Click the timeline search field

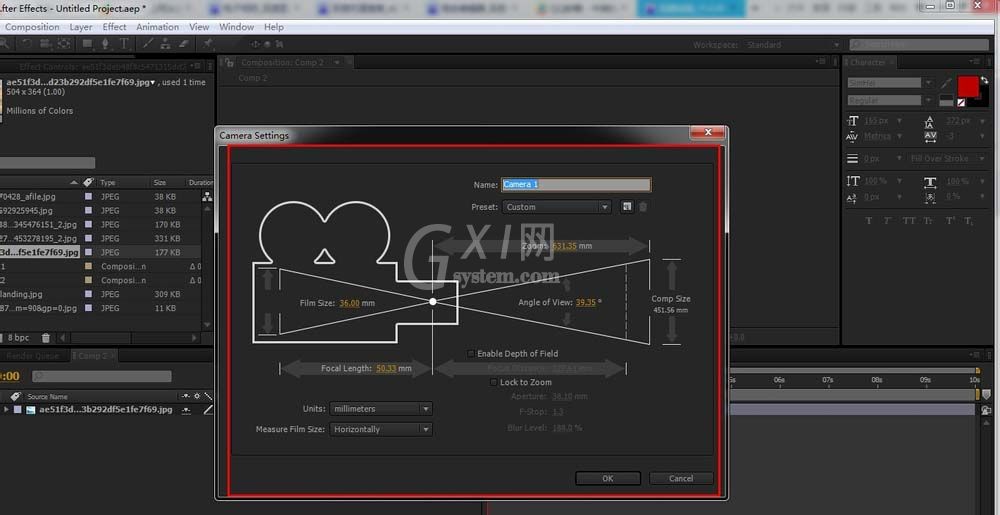click(x=102, y=377)
